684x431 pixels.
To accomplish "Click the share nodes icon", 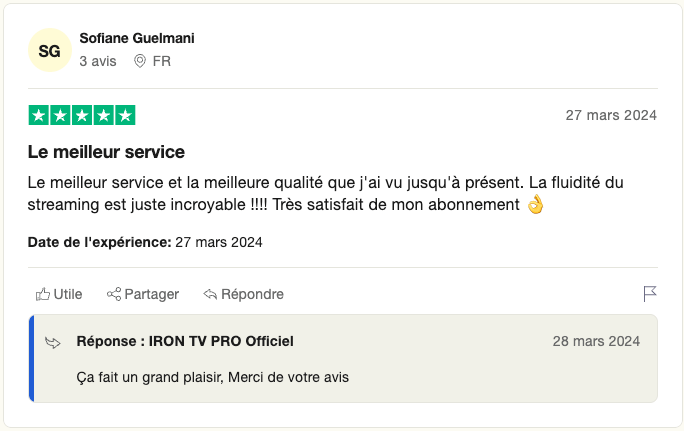I will [x=114, y=294].
